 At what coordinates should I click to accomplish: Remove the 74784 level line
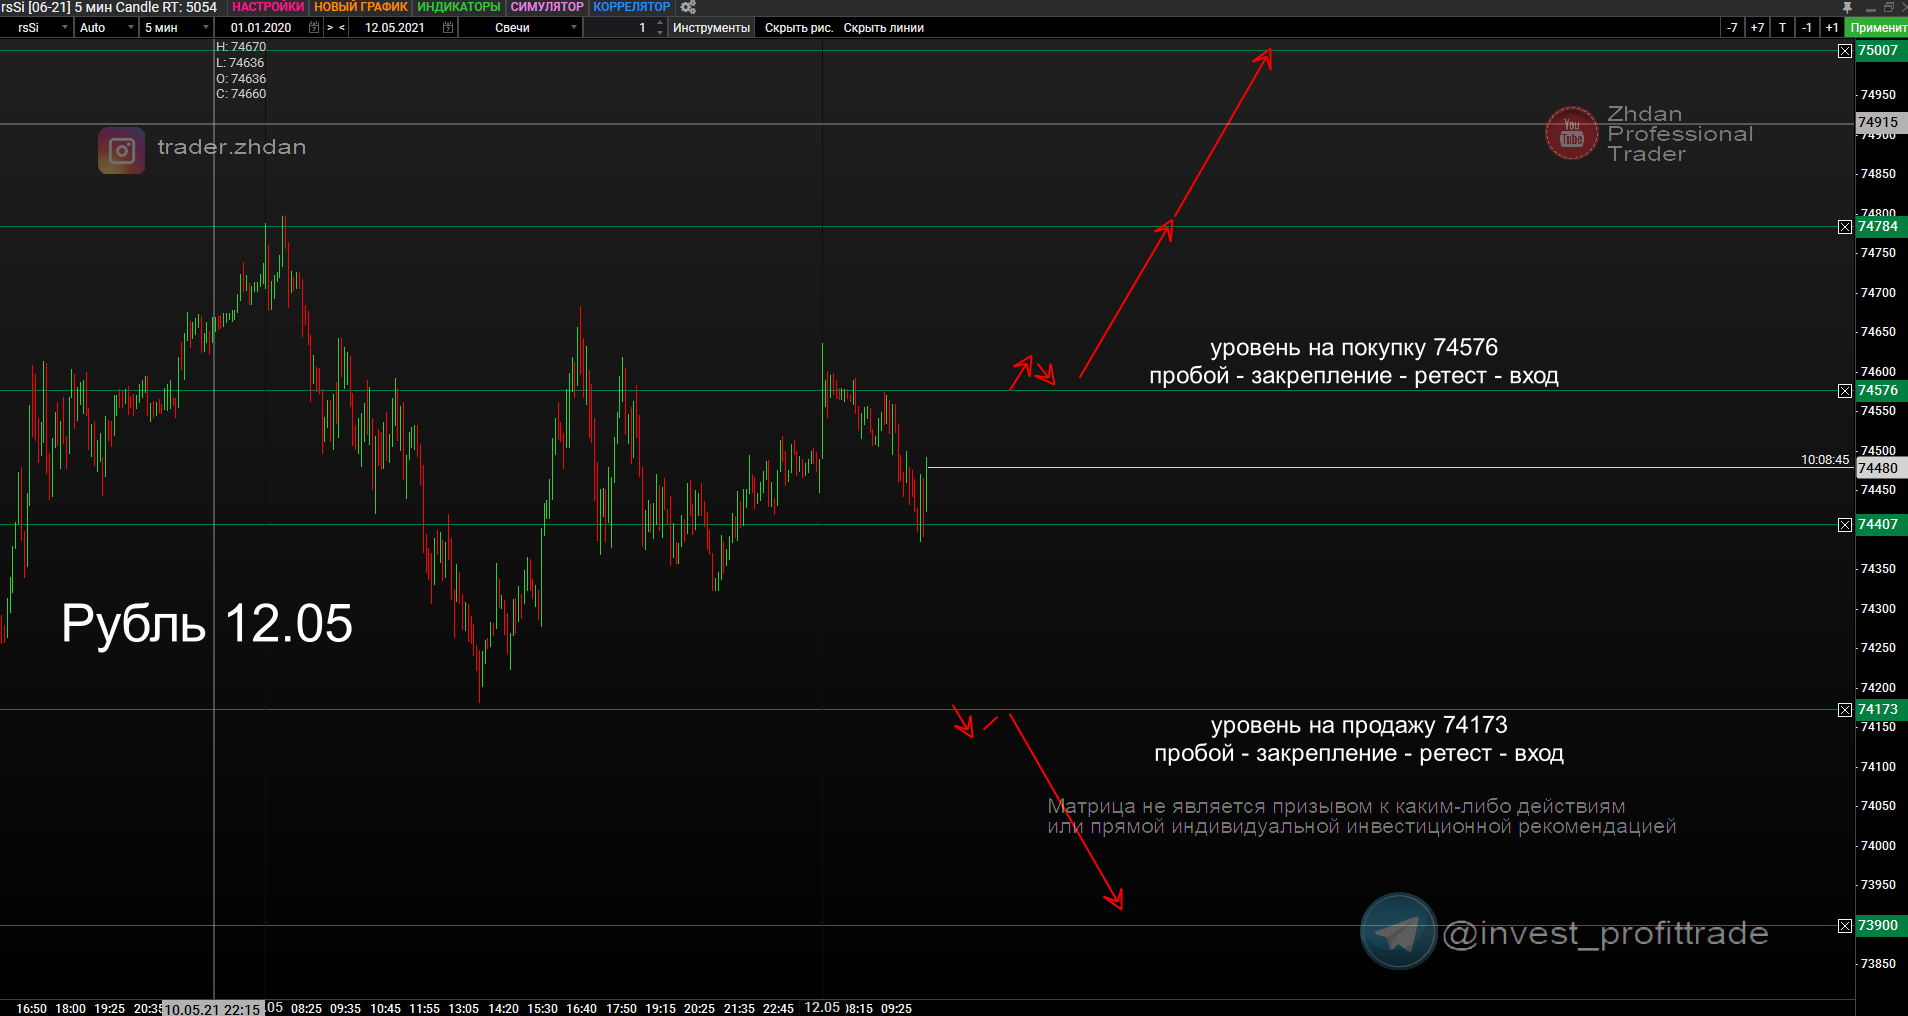pos(1845,227)
